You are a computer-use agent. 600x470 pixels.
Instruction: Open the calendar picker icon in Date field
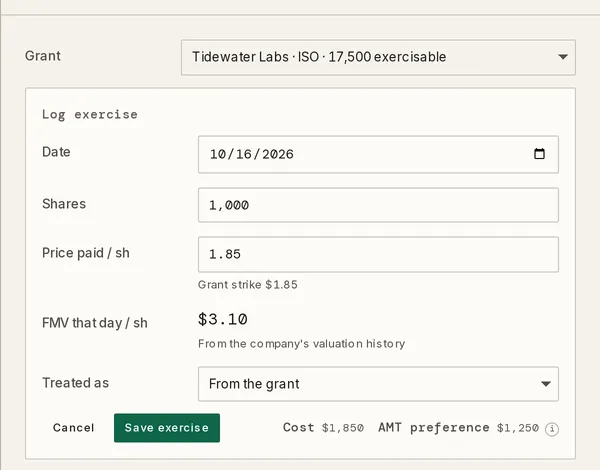point(539,154)
